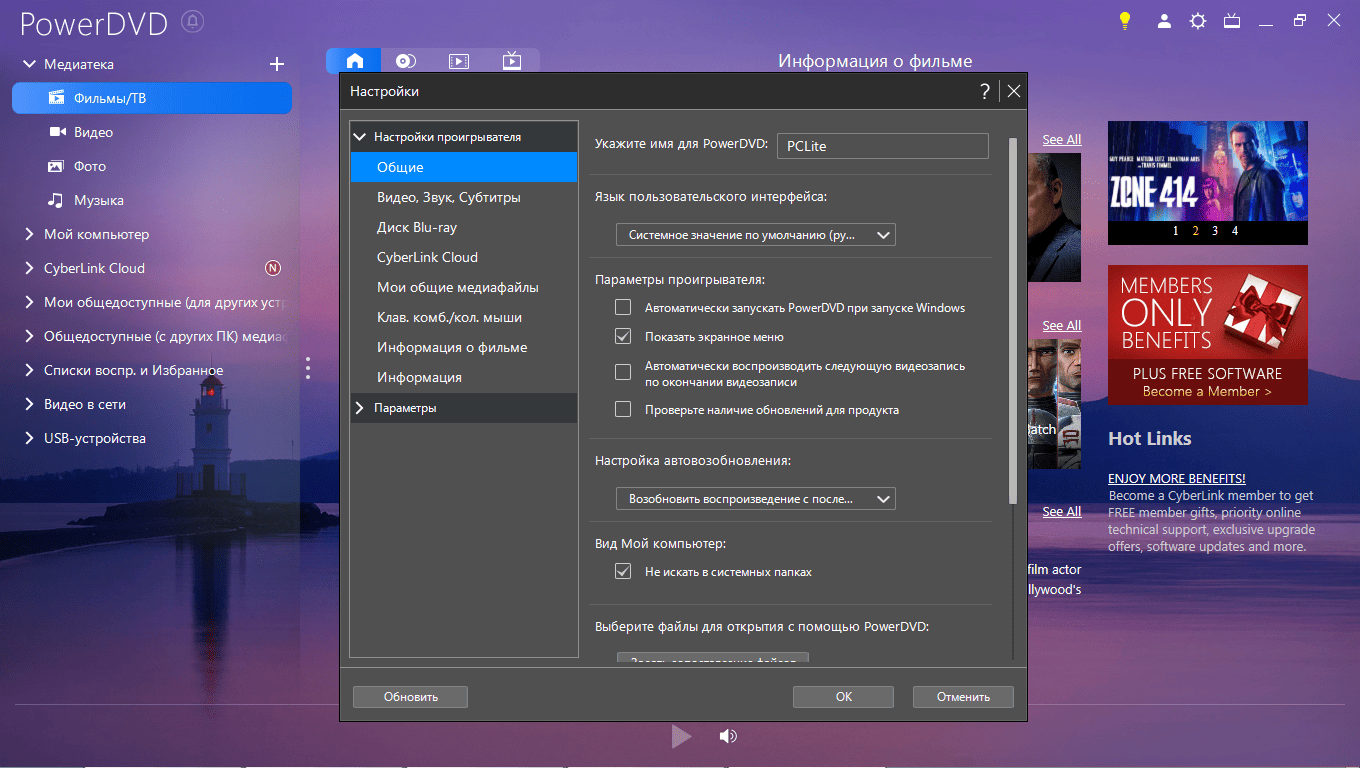Enable auto-play next video checkbox
1360x768 pixels.
(623, 373)
